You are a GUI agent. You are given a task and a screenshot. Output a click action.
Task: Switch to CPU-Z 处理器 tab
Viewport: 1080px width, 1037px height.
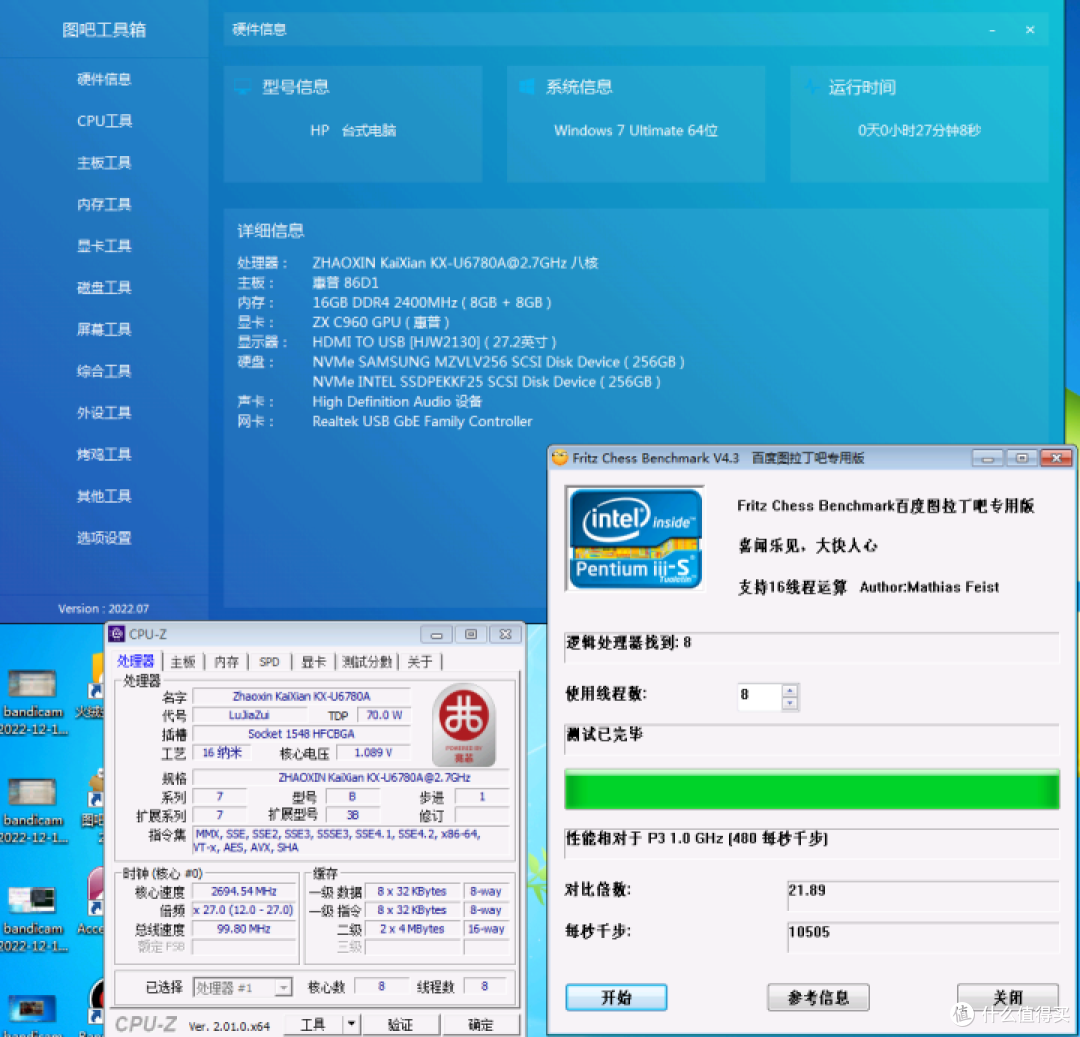tap(135, 661)
